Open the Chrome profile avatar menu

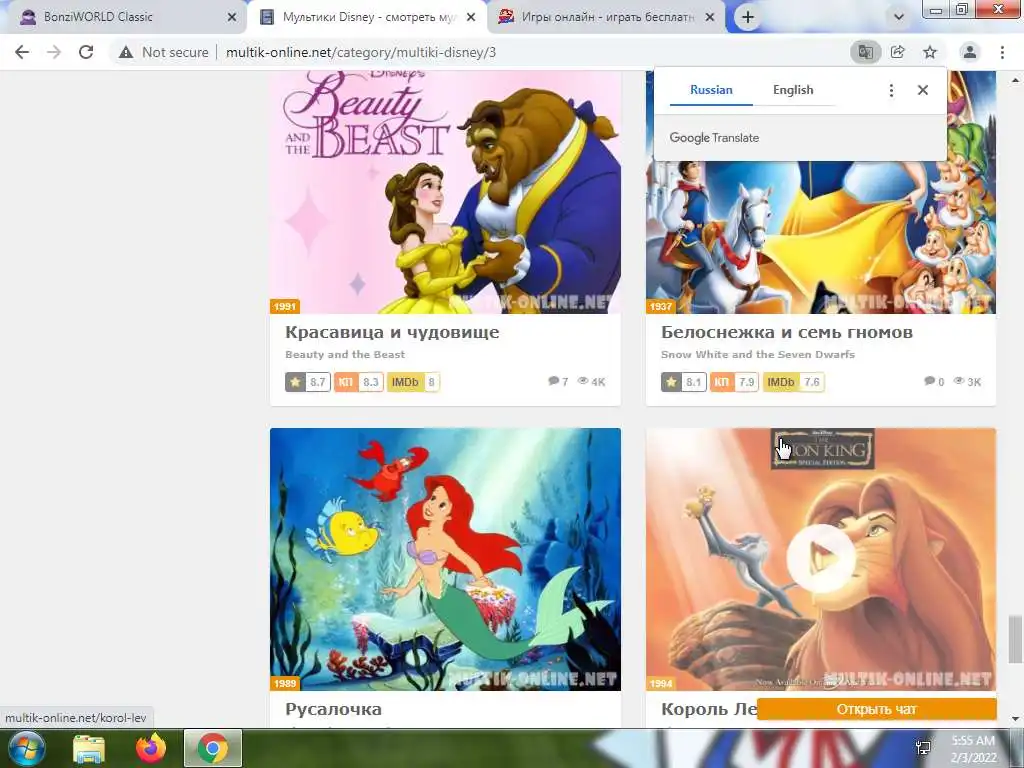click(x=970, y=52)
